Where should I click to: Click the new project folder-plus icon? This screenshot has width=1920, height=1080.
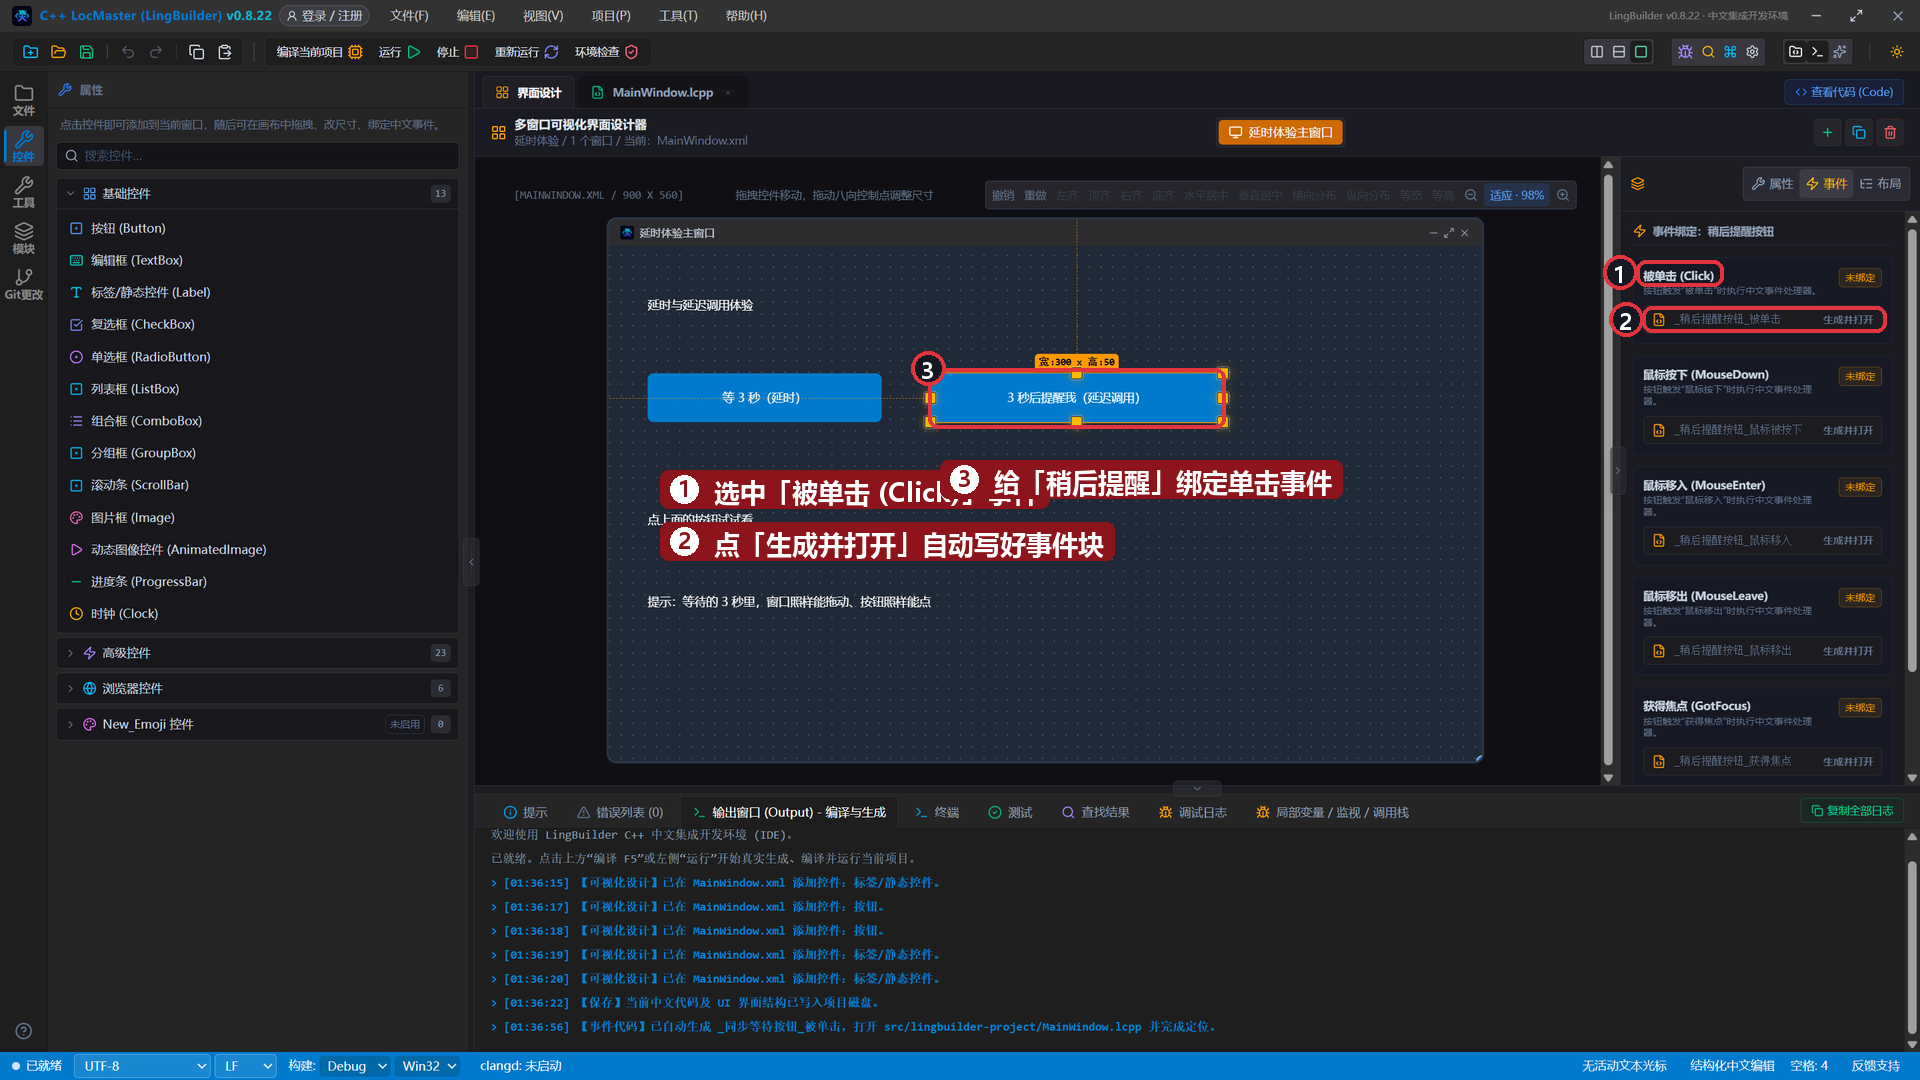tap(30, 52)
